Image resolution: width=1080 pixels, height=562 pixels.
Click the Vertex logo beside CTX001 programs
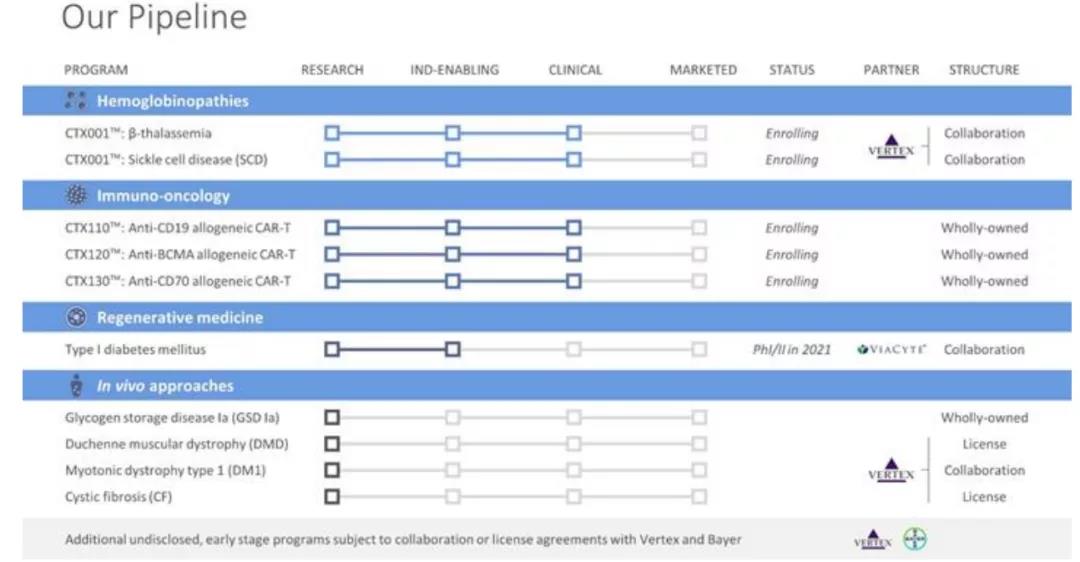point(891,147)
